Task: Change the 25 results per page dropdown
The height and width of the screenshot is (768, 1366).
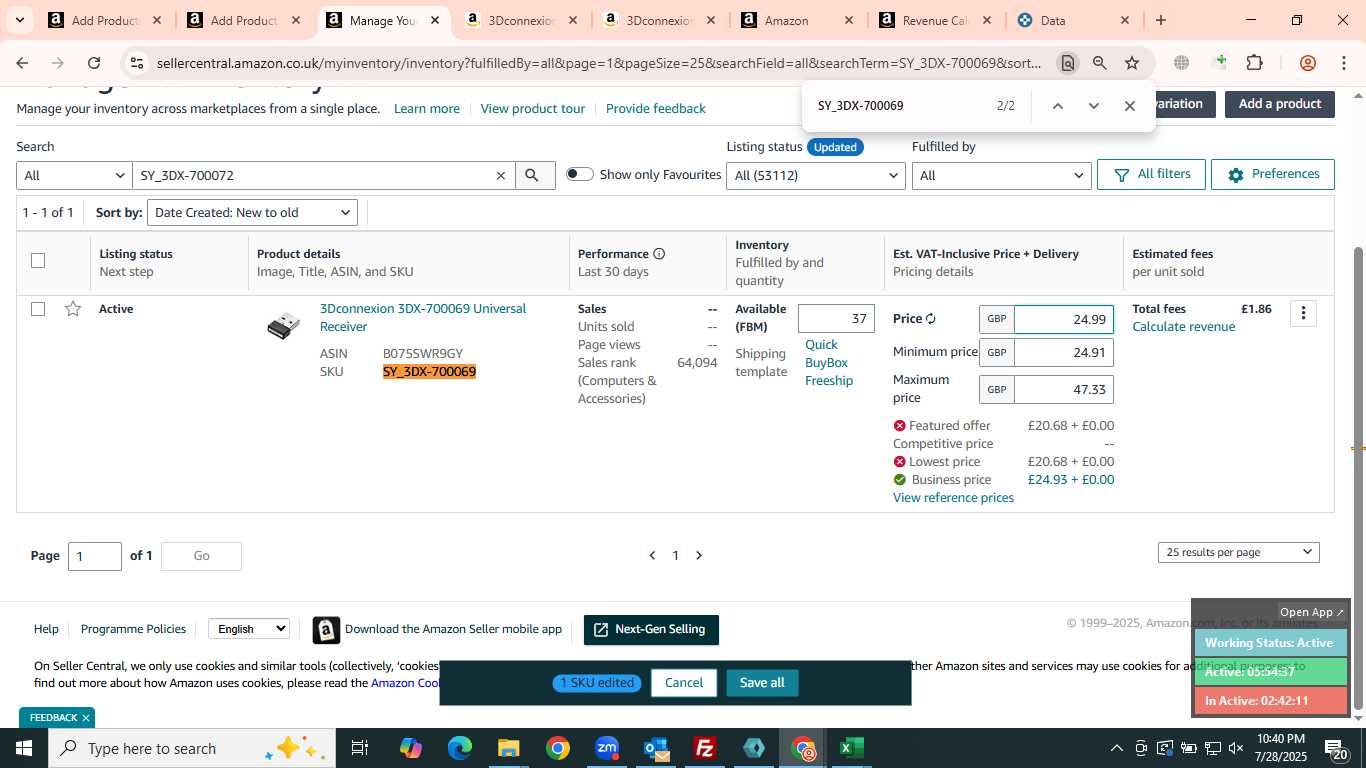Action: [x=1239, y=552]
